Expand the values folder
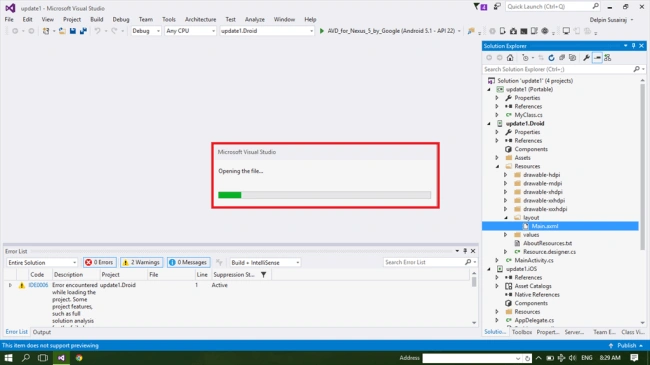The width and height of the screenshot is (650, 365). coord(505,235)
